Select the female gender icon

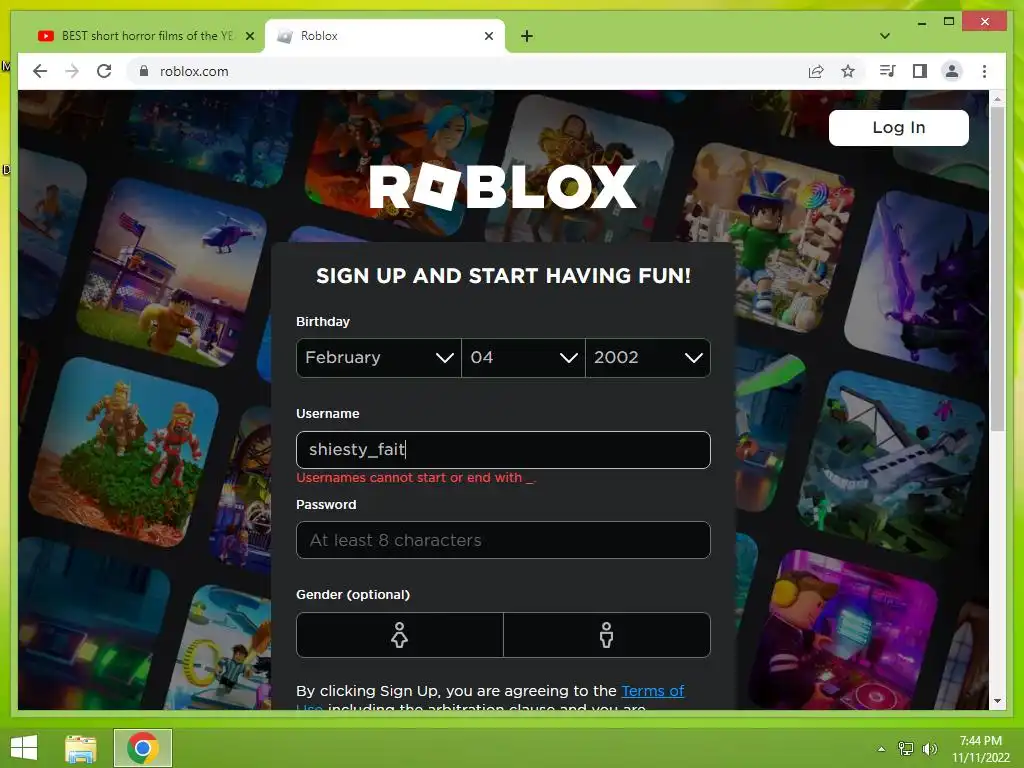click(x=400, y=635)
